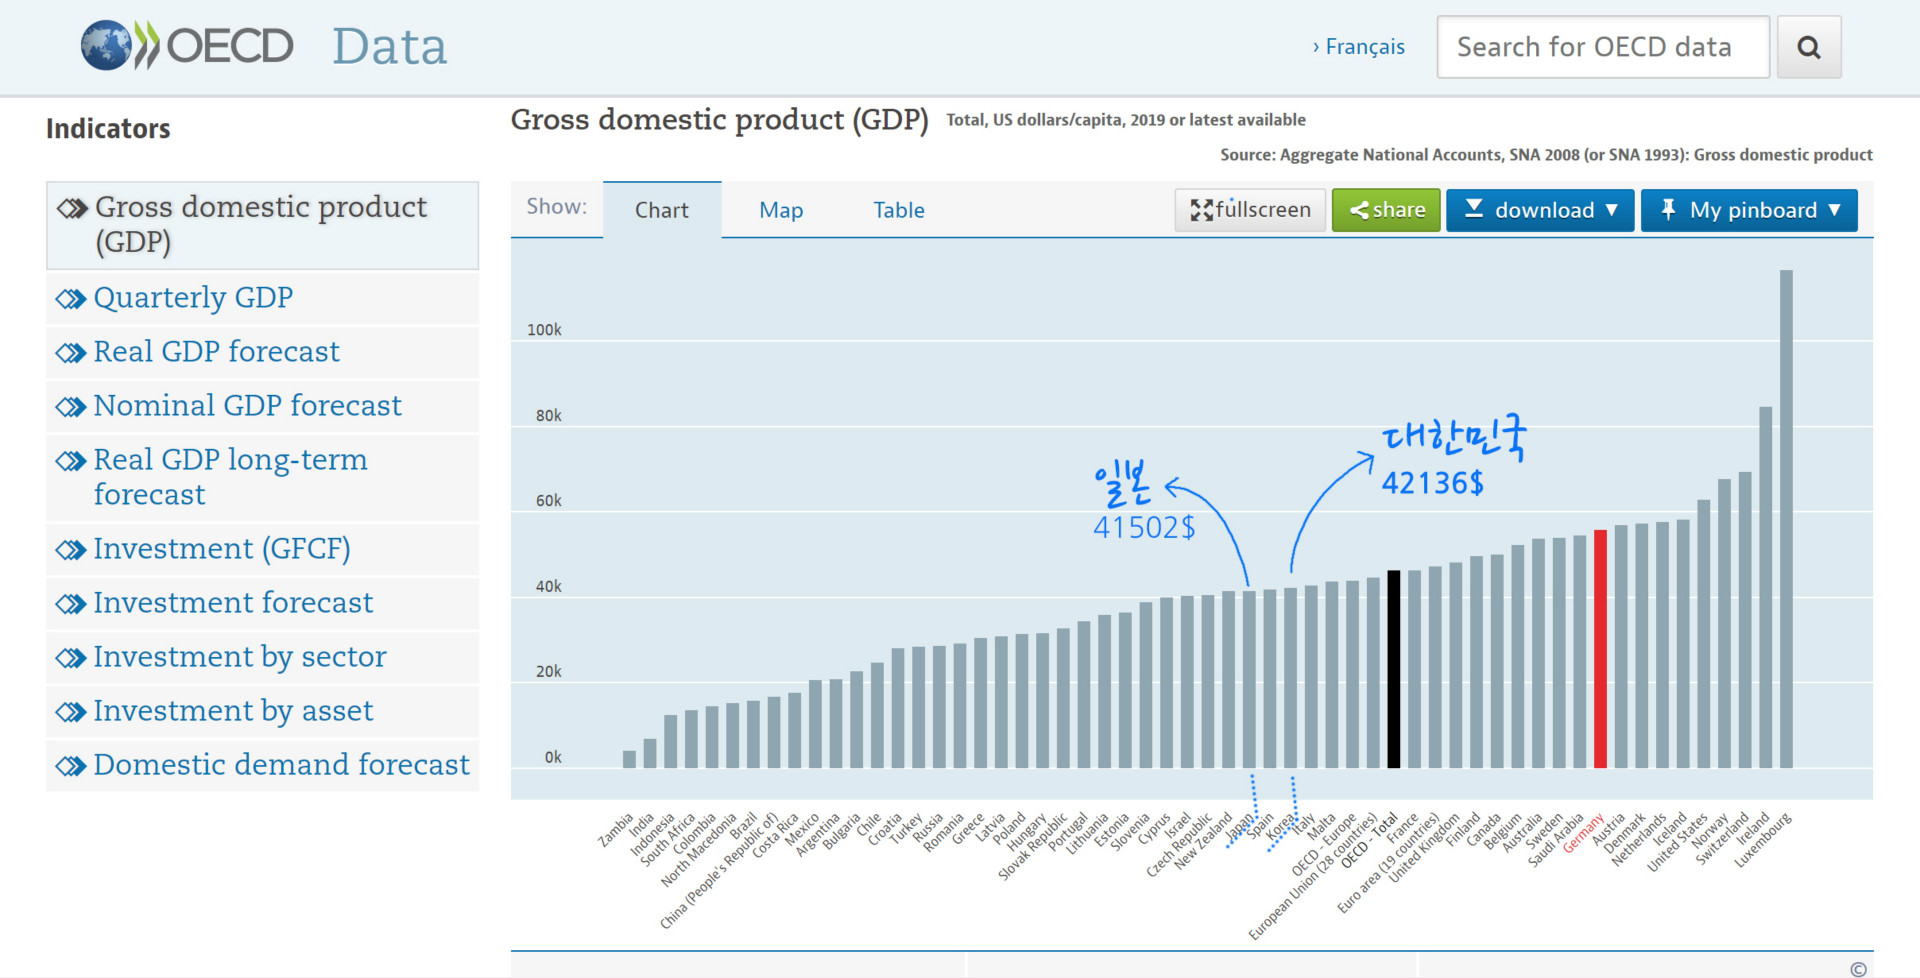Click the OECD globe logo

[x=106, y=46]
